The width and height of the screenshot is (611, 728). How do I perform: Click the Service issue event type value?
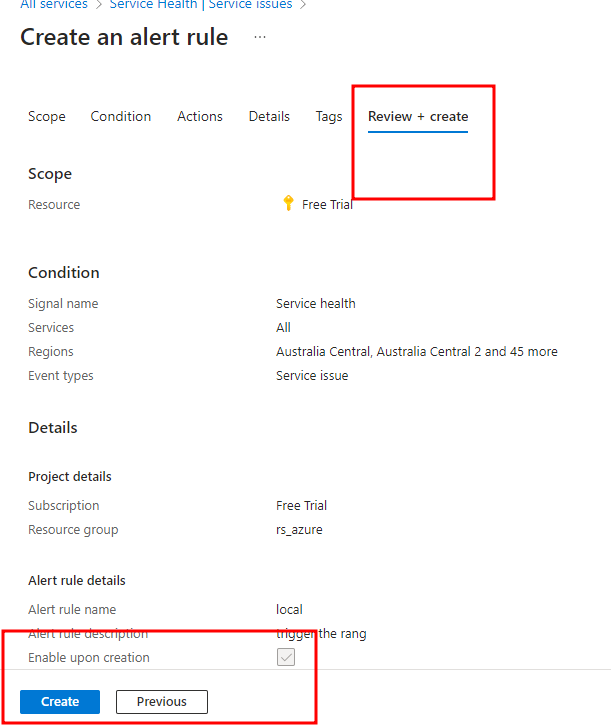coord(312,376)
